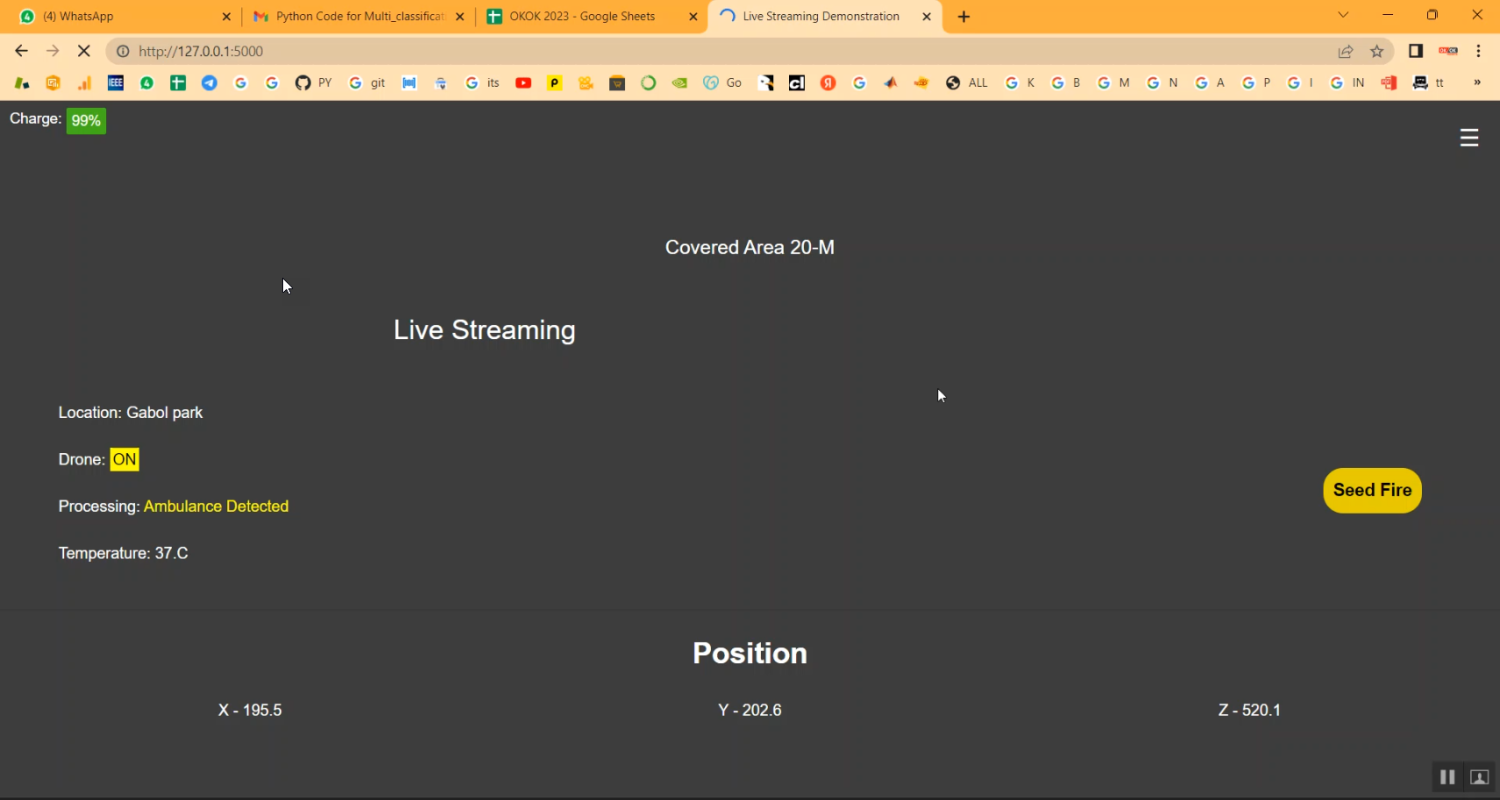Open the Google git bookmark
The image size is (1500, 800).
click(367, 83)
